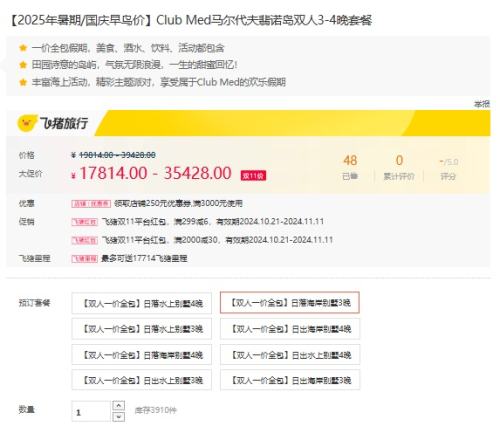Click the 库存3910件 stock text
Image resolution: width=500 pixels, height=433 pixels.
click(x=156, y=410)
